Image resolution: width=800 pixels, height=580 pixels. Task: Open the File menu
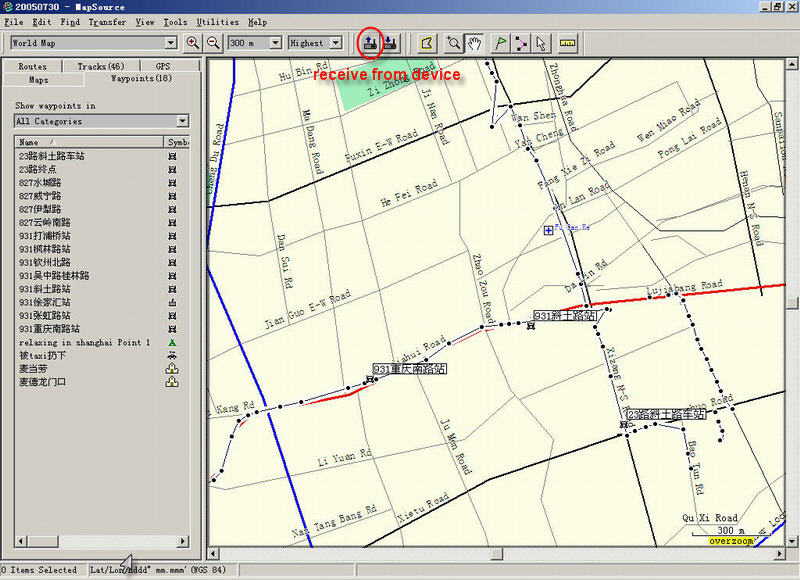14,22
